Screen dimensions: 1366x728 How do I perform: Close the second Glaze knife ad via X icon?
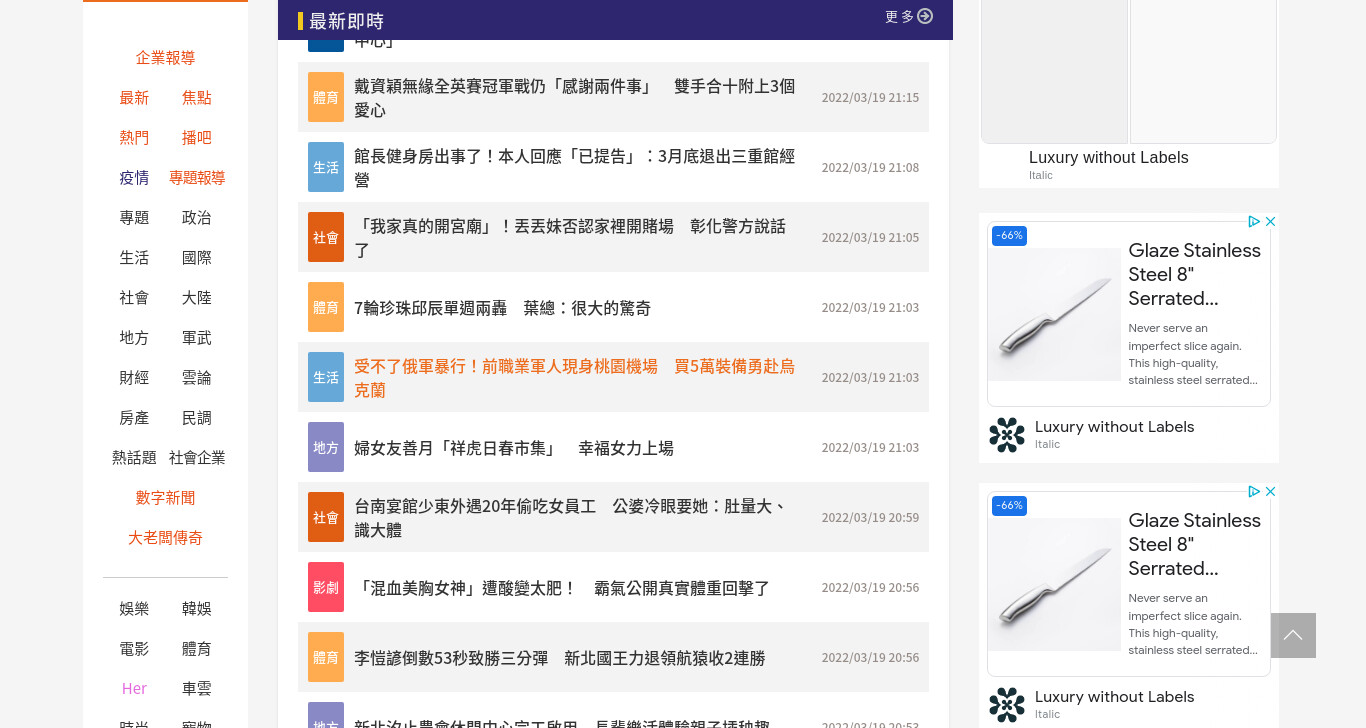coord(1270,491)
